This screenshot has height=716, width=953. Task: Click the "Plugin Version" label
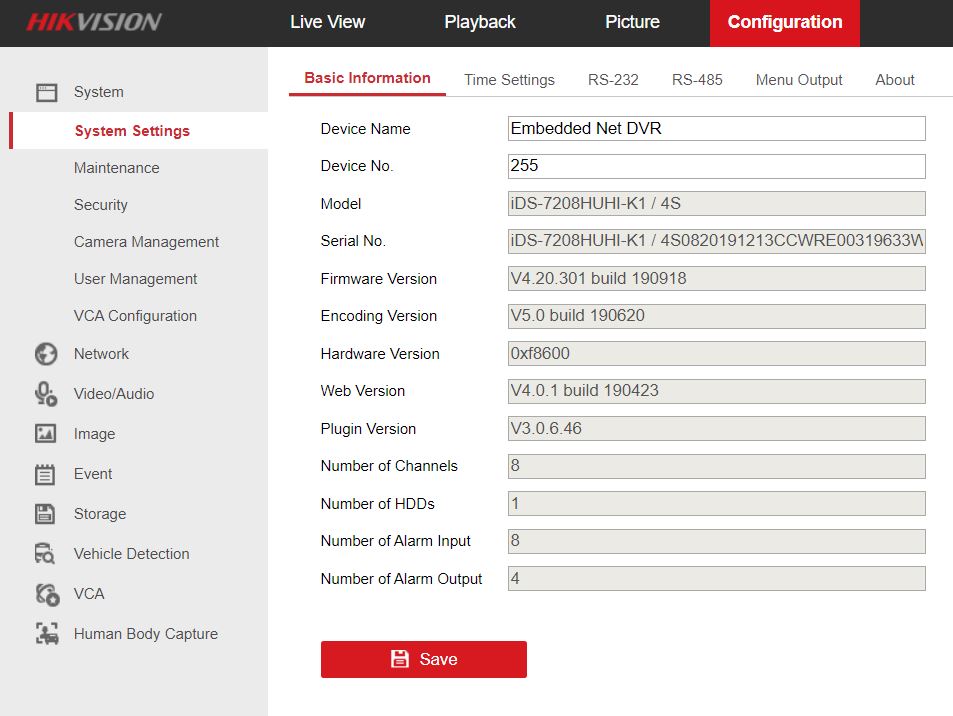(368, 429)
